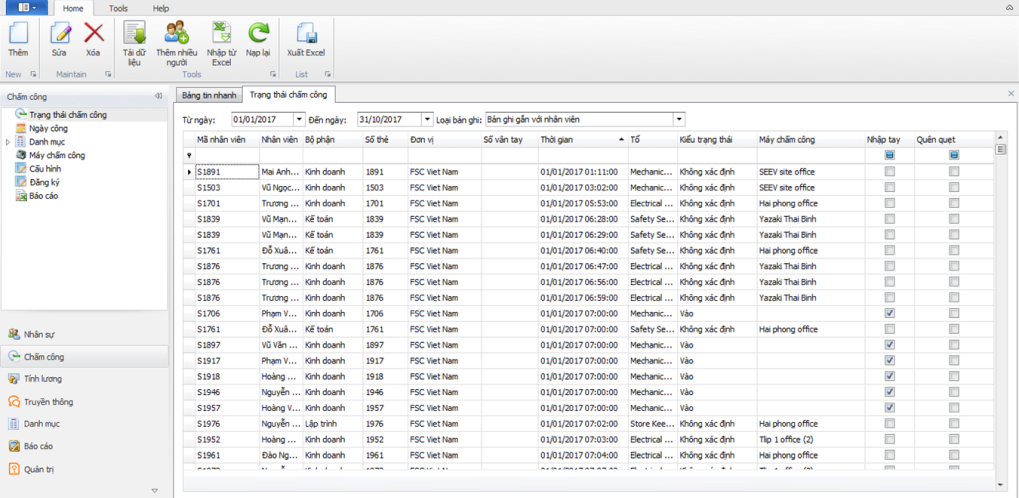This screenshot has height=498, width=1019.
Task: Select Trạng thái chấm công tree item
Action: click(x=68, y=115)
